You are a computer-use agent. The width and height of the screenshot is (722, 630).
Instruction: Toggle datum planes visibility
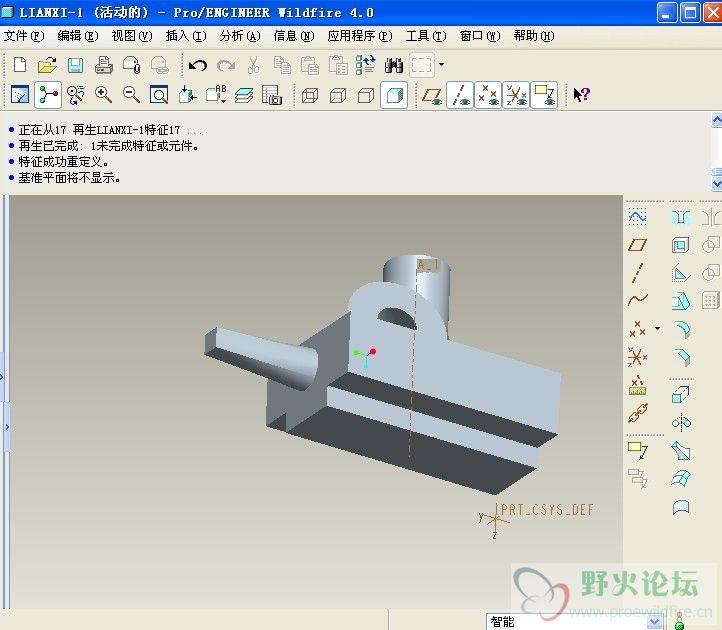pyautogui.click(x=432, y=95)
